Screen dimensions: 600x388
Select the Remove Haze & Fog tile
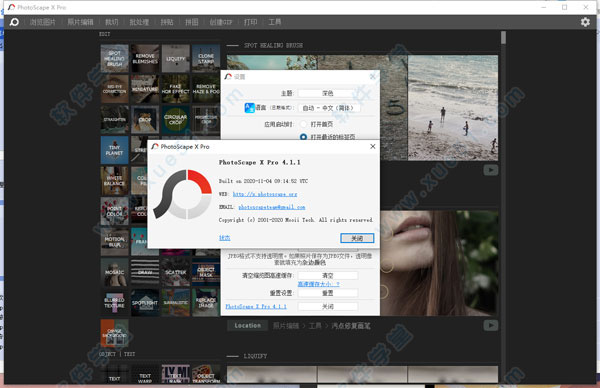click(206, 89)
